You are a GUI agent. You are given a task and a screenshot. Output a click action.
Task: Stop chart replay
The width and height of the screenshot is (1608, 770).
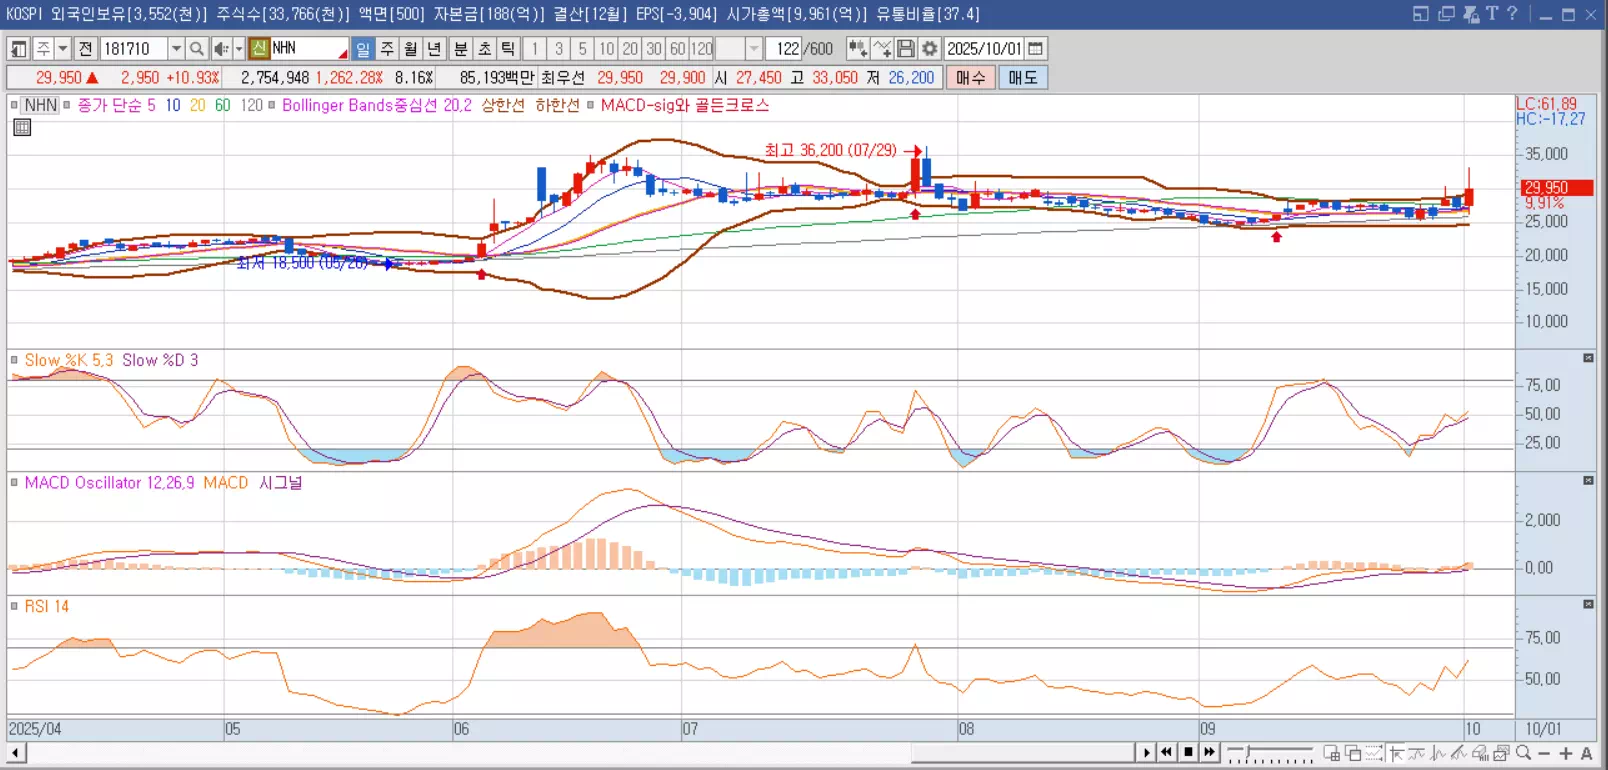click(1188, 752)
